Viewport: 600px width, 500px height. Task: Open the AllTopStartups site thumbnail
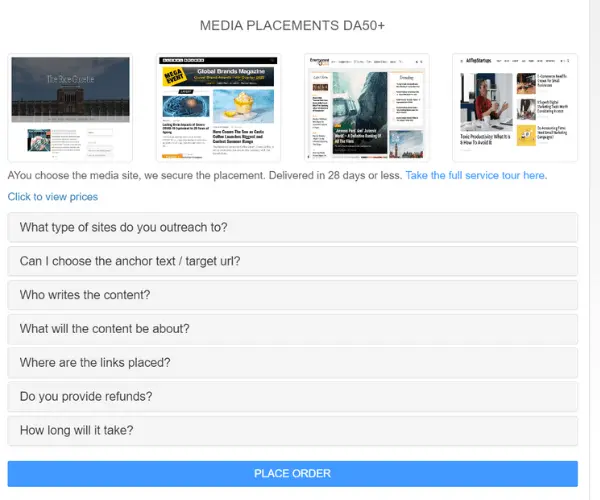[515, 108]
